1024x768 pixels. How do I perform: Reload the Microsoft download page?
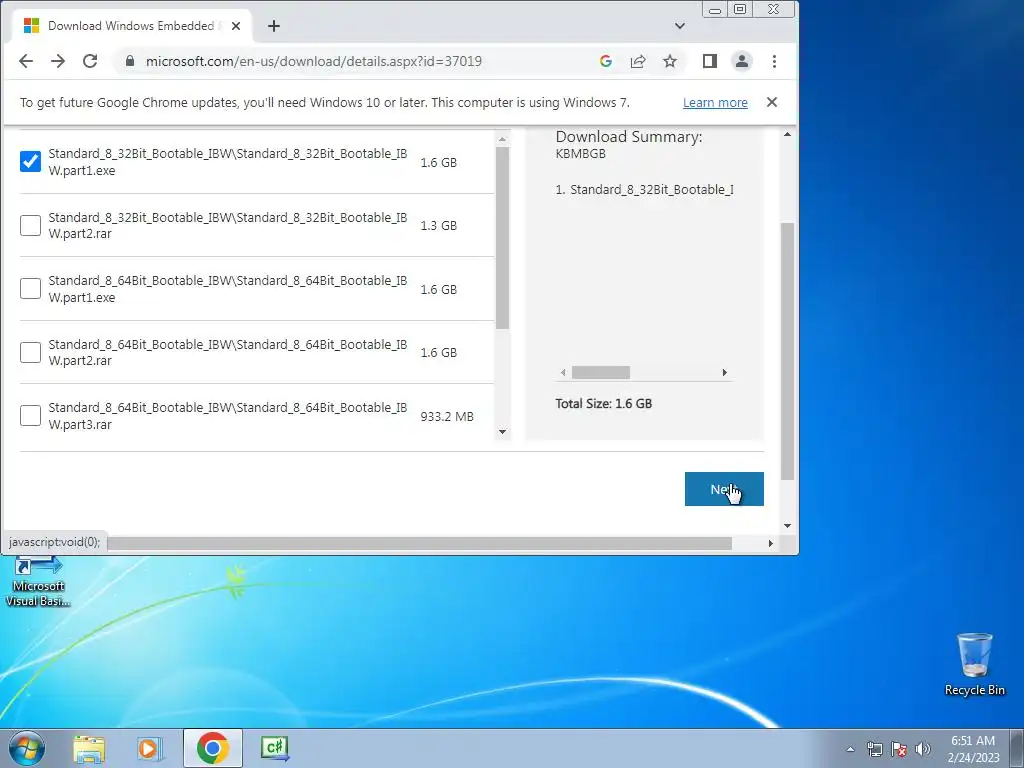90,61
